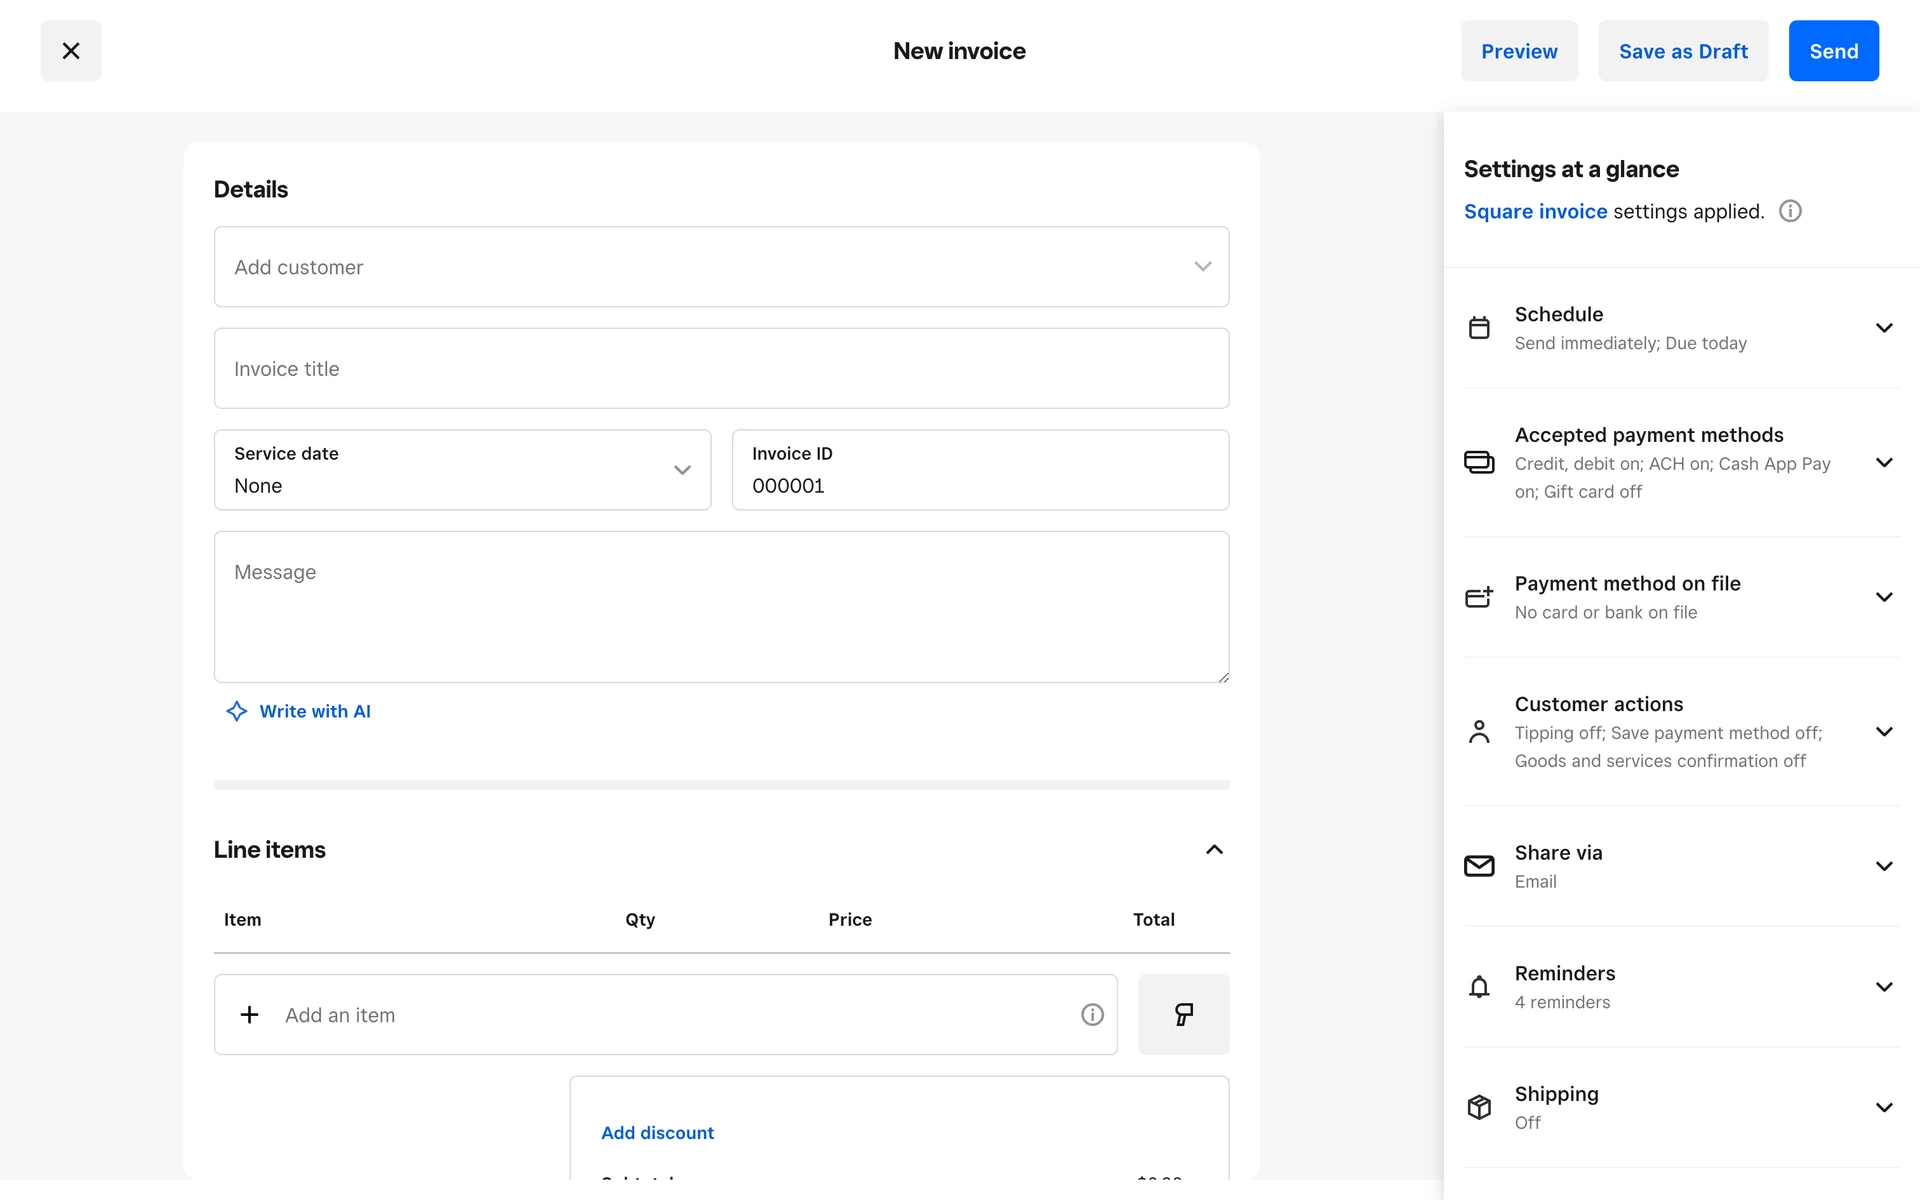
Task: Click the info icon in the Add an item field
Action: click(1092, 1014)
